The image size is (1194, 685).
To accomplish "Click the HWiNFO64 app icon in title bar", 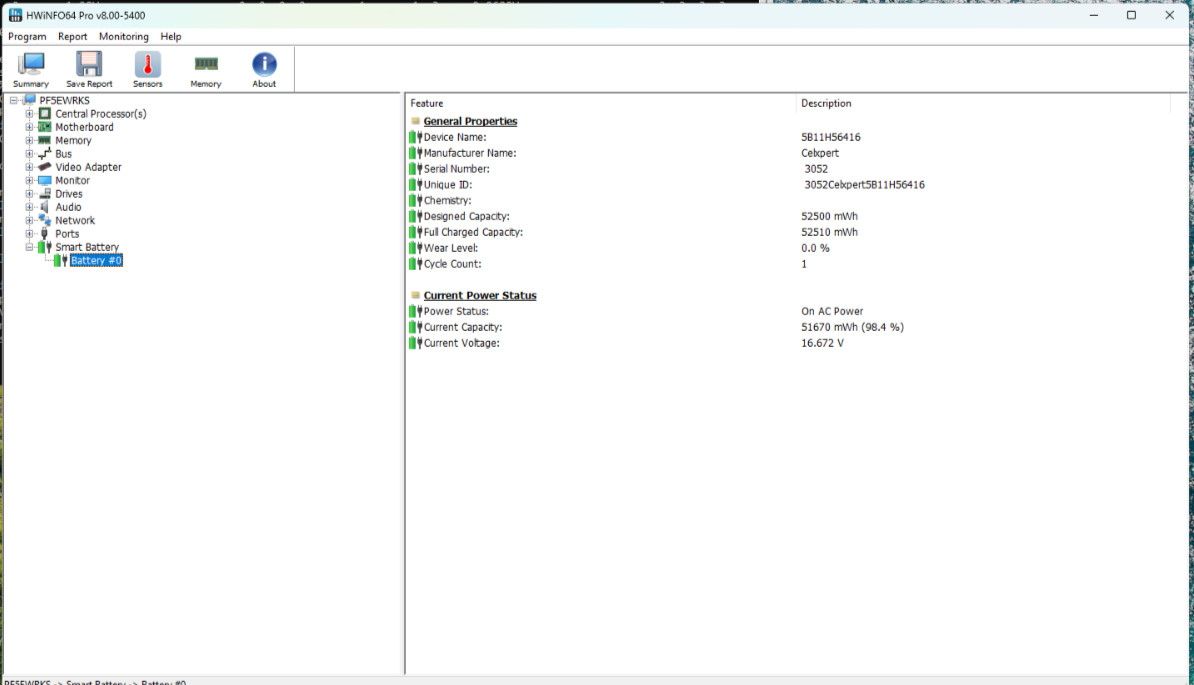I will coord(15,15).
